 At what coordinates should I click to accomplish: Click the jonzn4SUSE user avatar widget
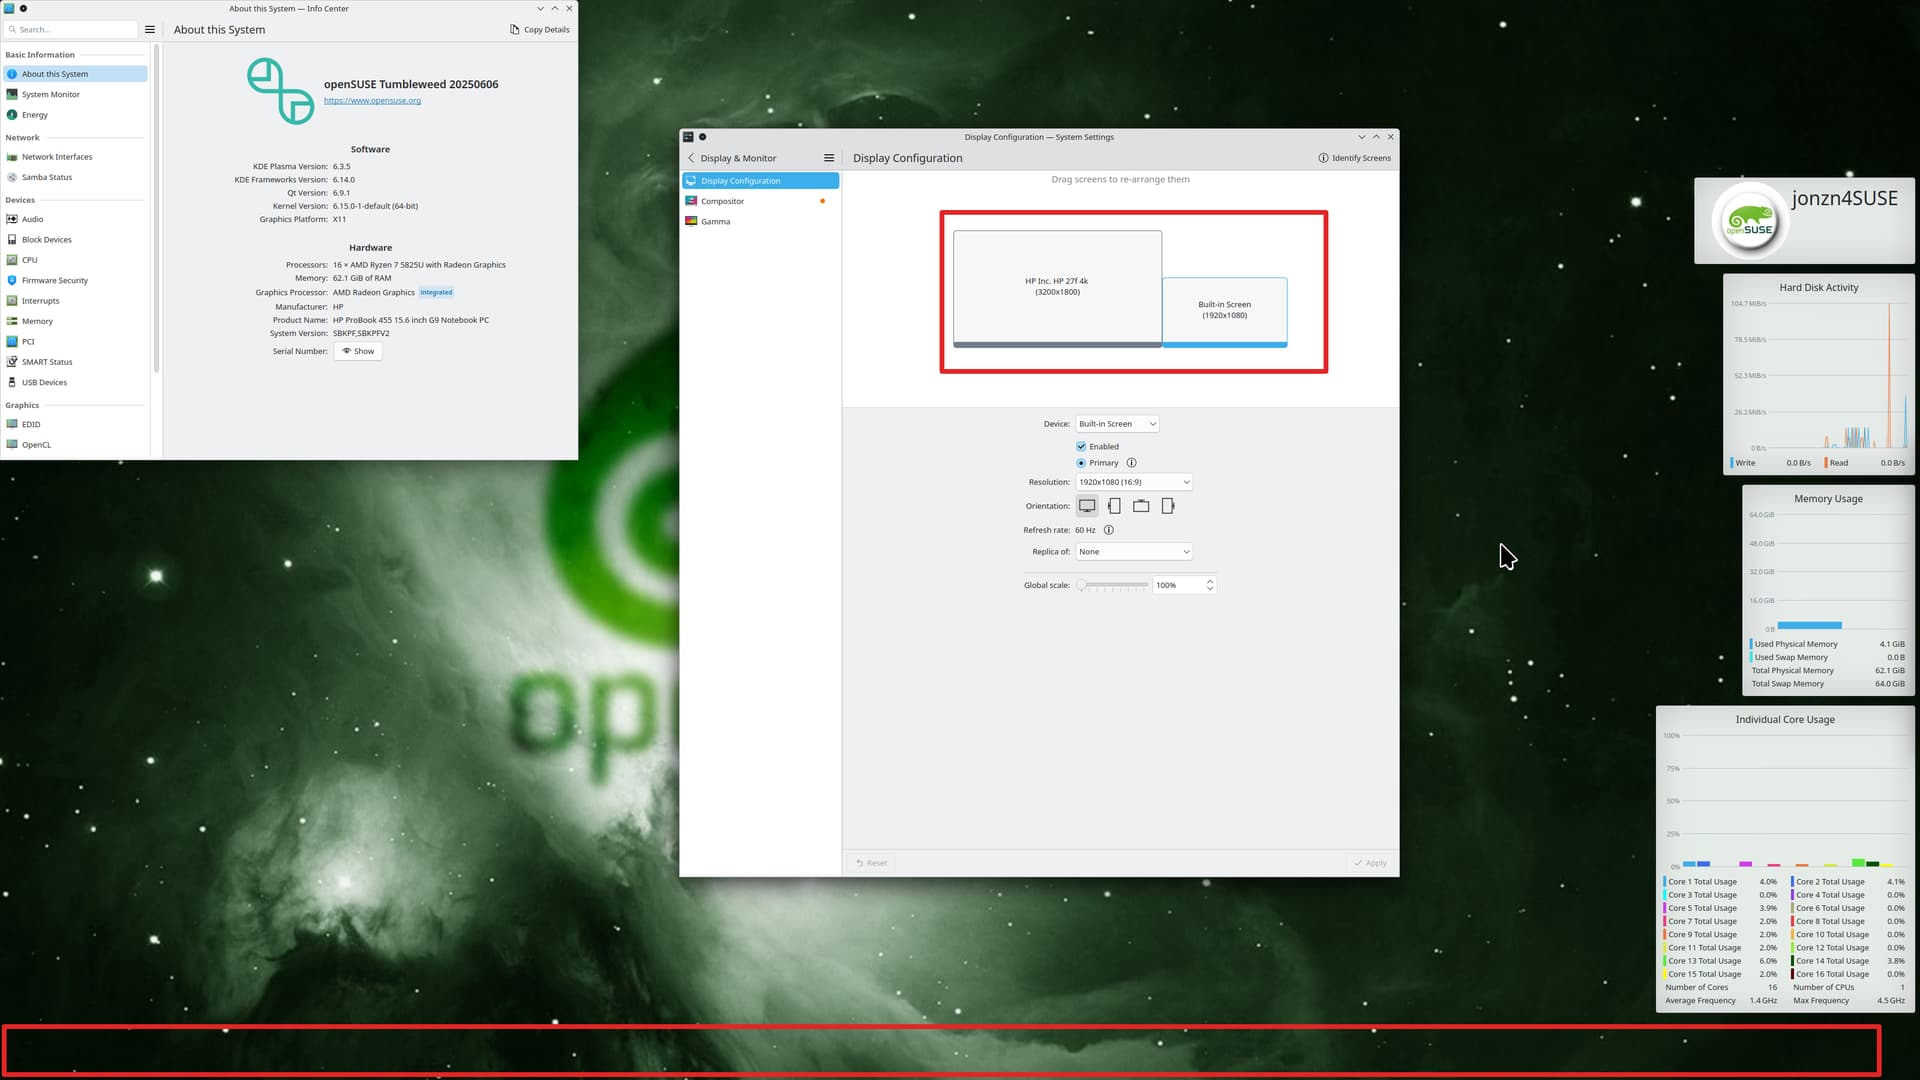pyautogui.click(x=1749, y=222)
